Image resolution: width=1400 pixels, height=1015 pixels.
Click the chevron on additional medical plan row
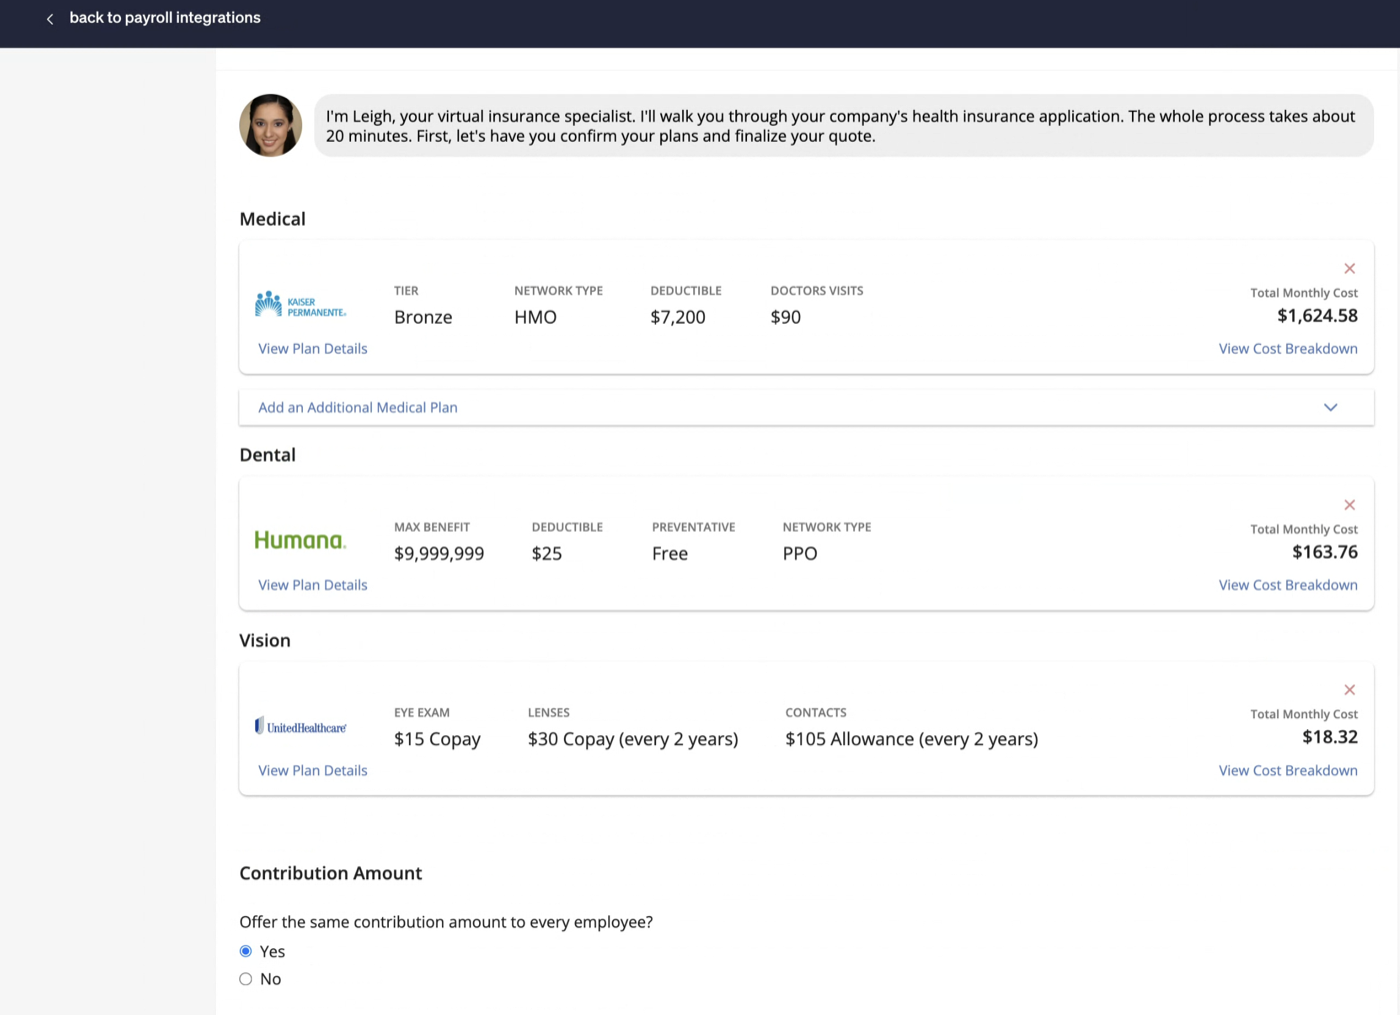(x=1330, y=407)
